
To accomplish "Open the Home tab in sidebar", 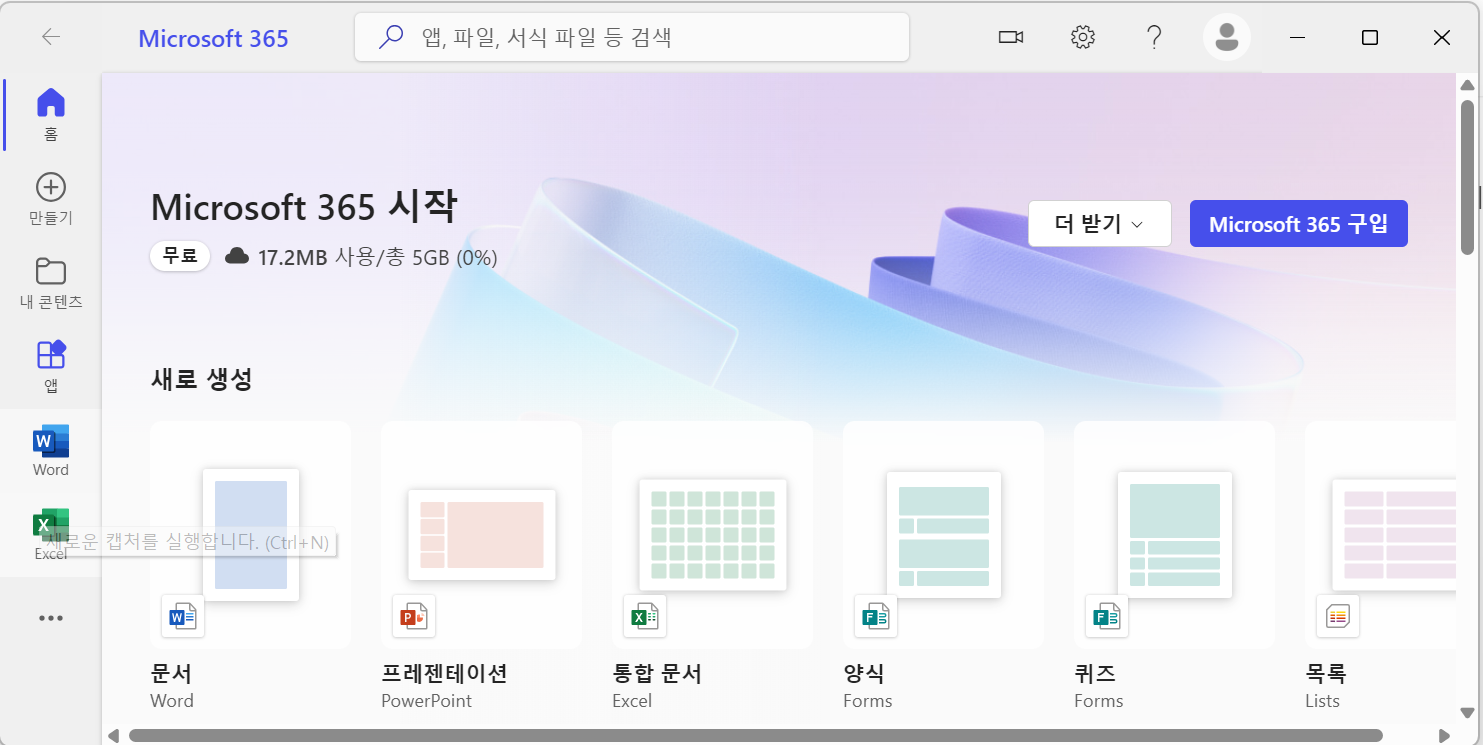I will (x=50, y=114).
